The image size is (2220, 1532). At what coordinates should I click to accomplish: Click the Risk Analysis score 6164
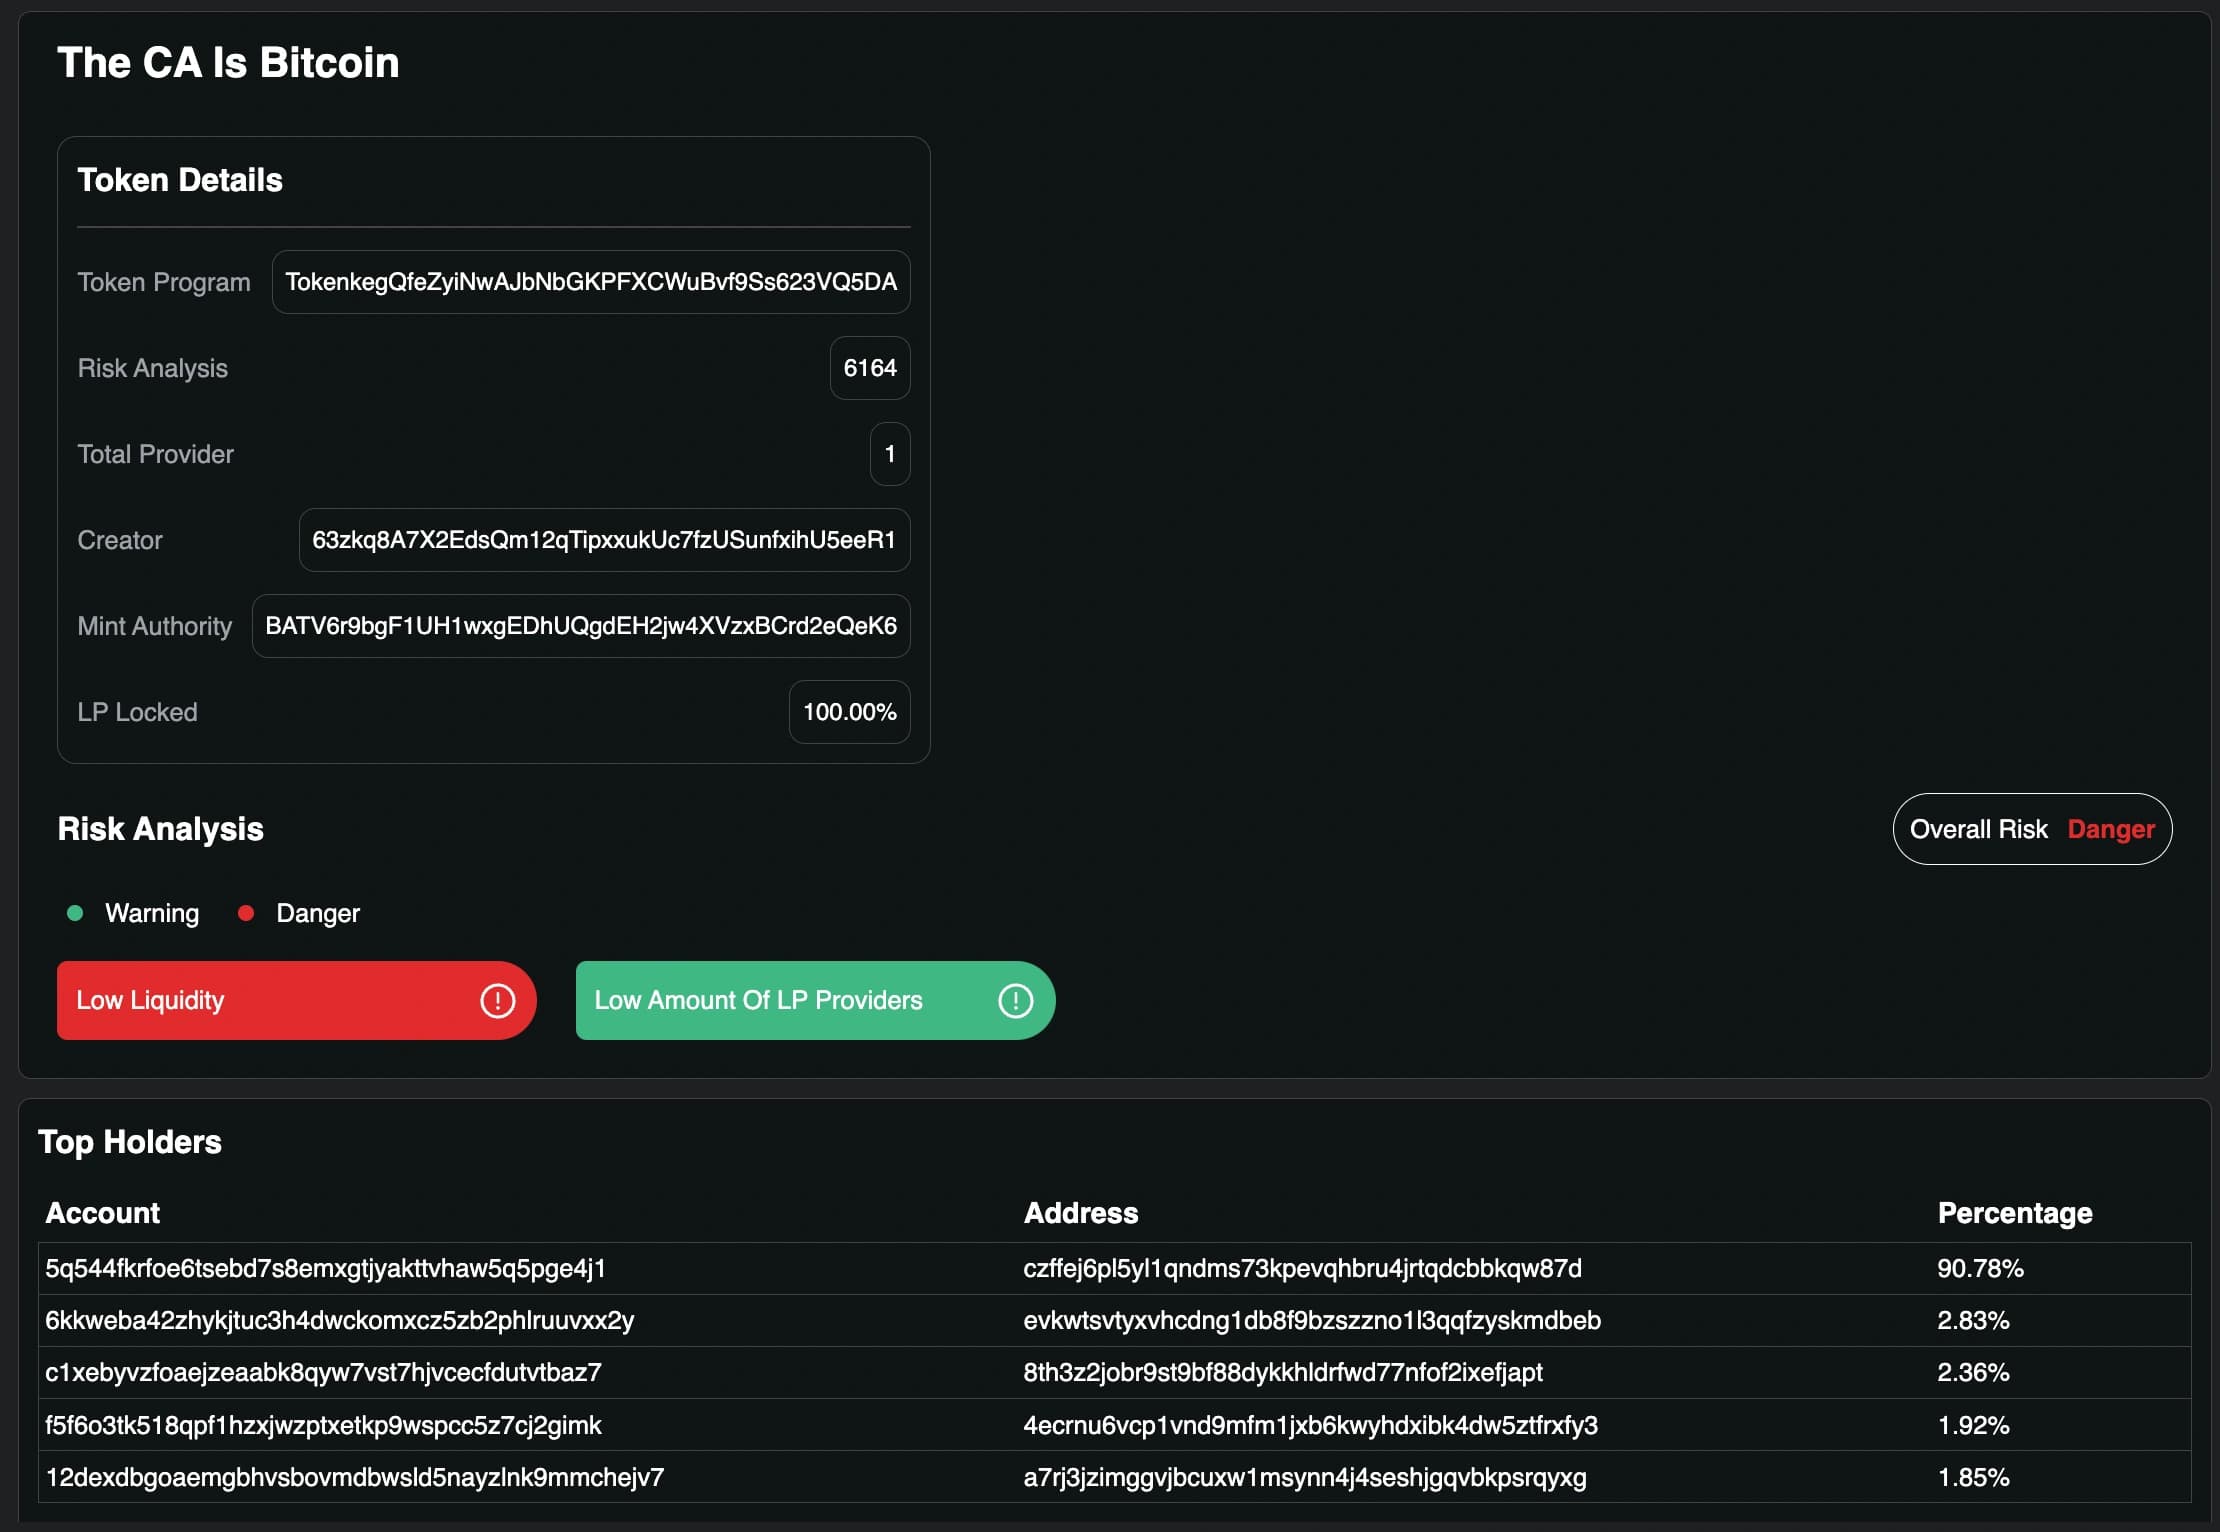pyautogui.click(x=870, y=368)
